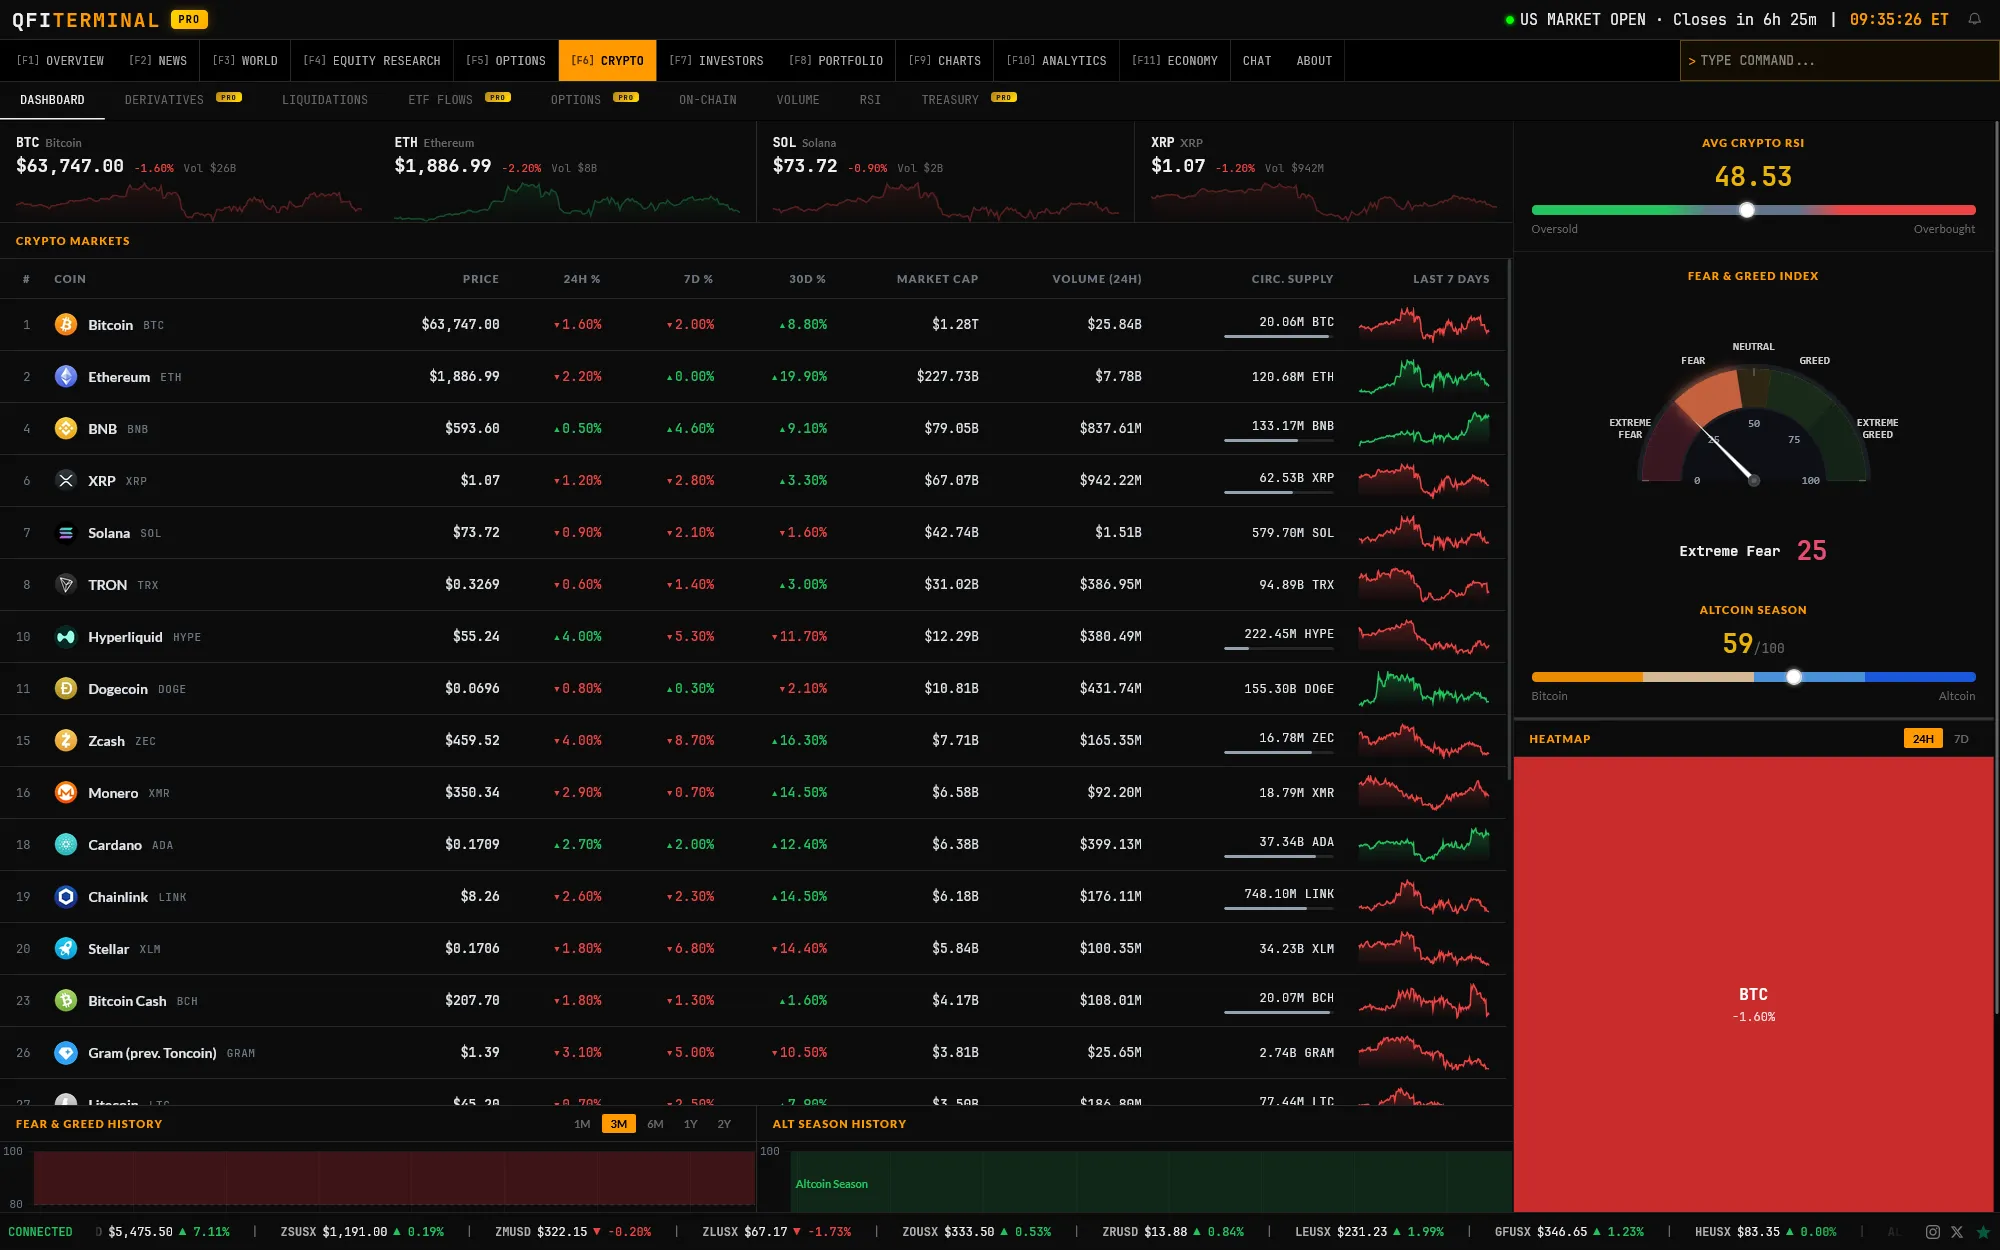Click the Gram (Toncoin) coin icon
2000x1251 pixels.
click(x=66, y=1053)
